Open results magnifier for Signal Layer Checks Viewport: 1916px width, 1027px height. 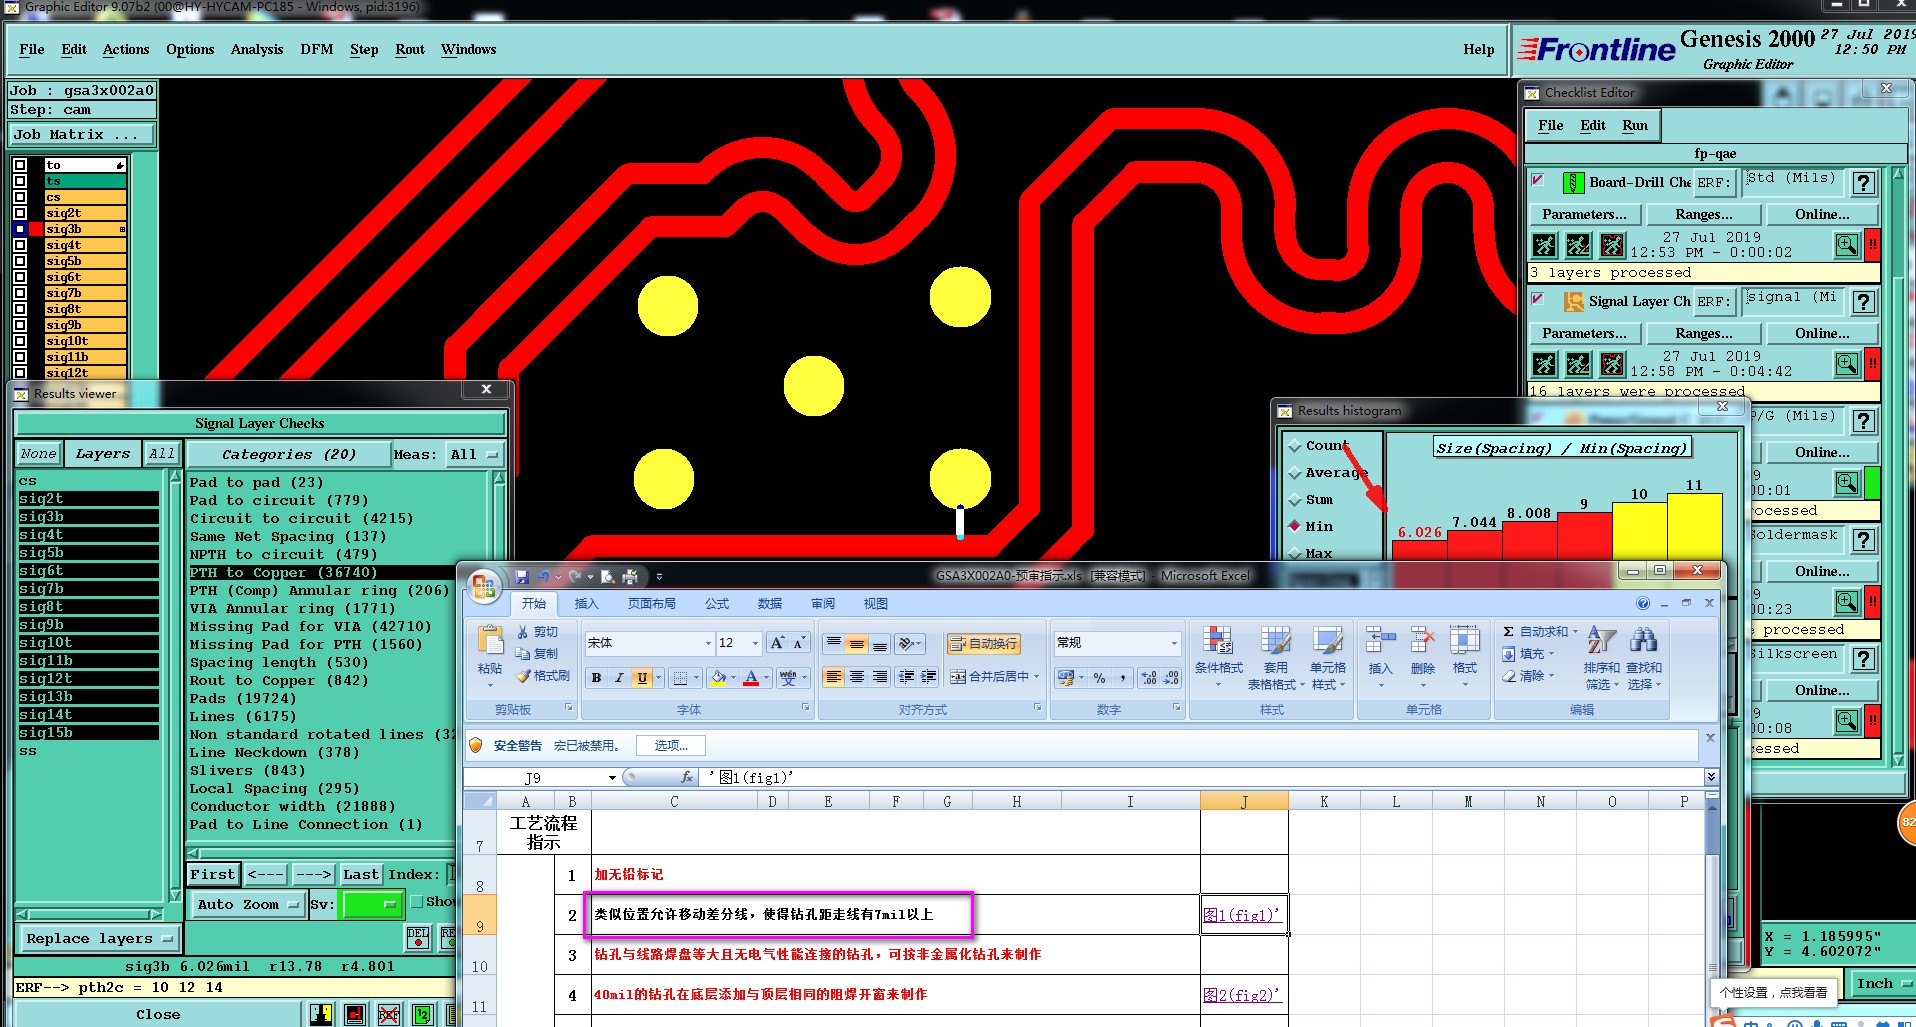click(x=1847, y=364)
